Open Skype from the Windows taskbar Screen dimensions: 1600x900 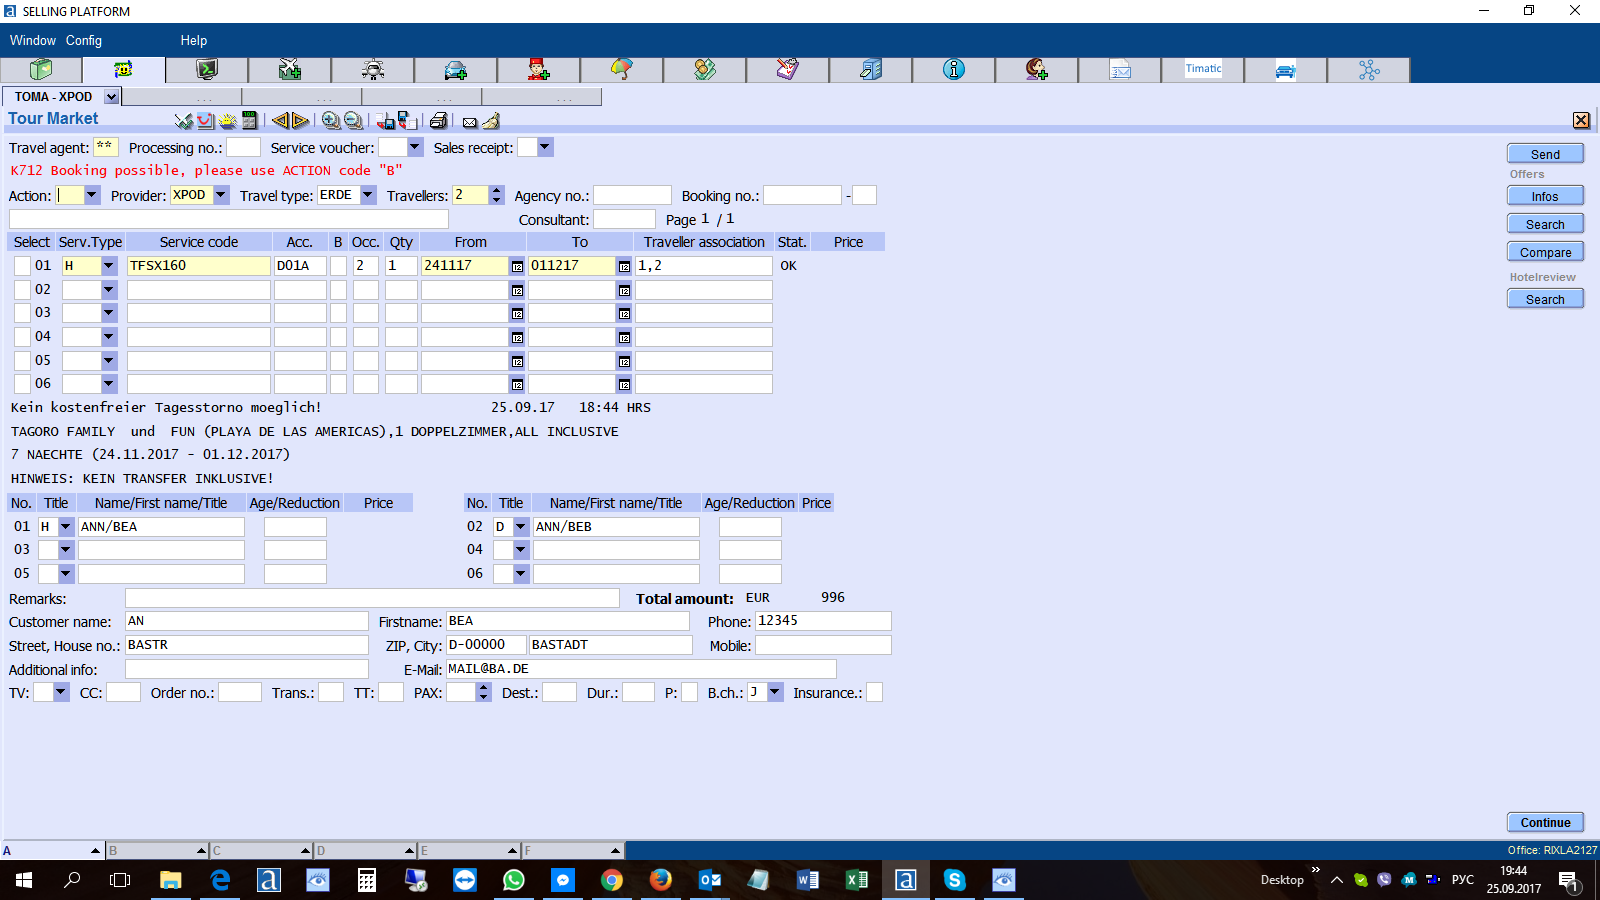(x=954, y=879)
